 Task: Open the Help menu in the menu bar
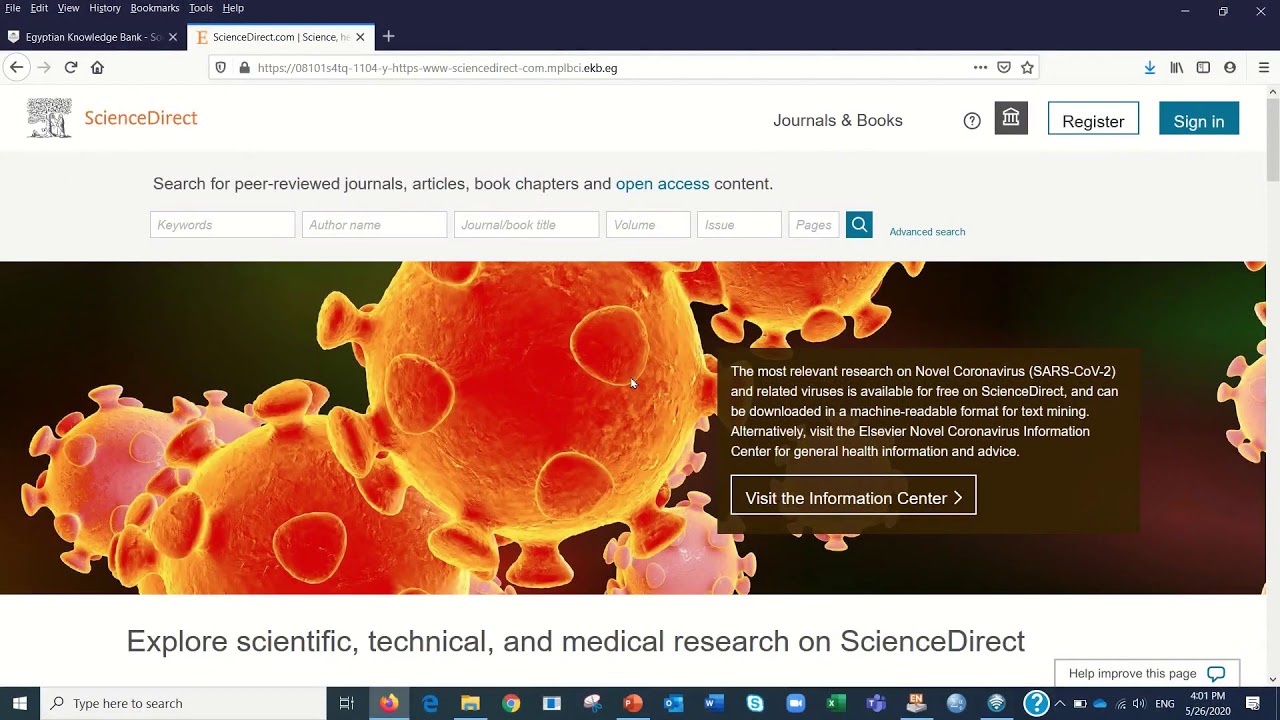click(x=233, y=8)
